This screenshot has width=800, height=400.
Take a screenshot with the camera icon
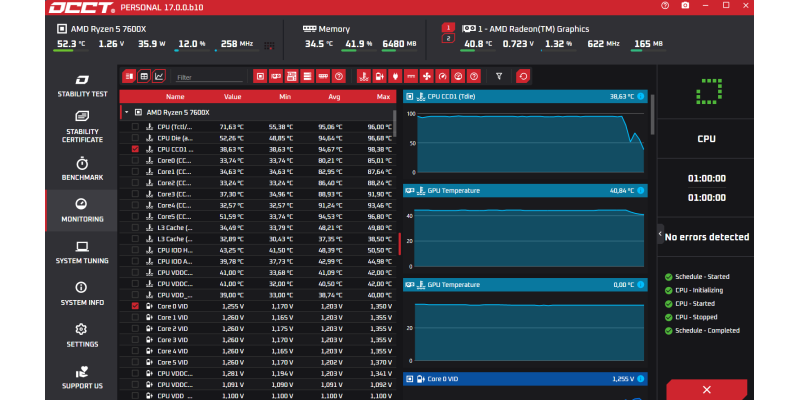pyautogui.click(x=685, y=6)
